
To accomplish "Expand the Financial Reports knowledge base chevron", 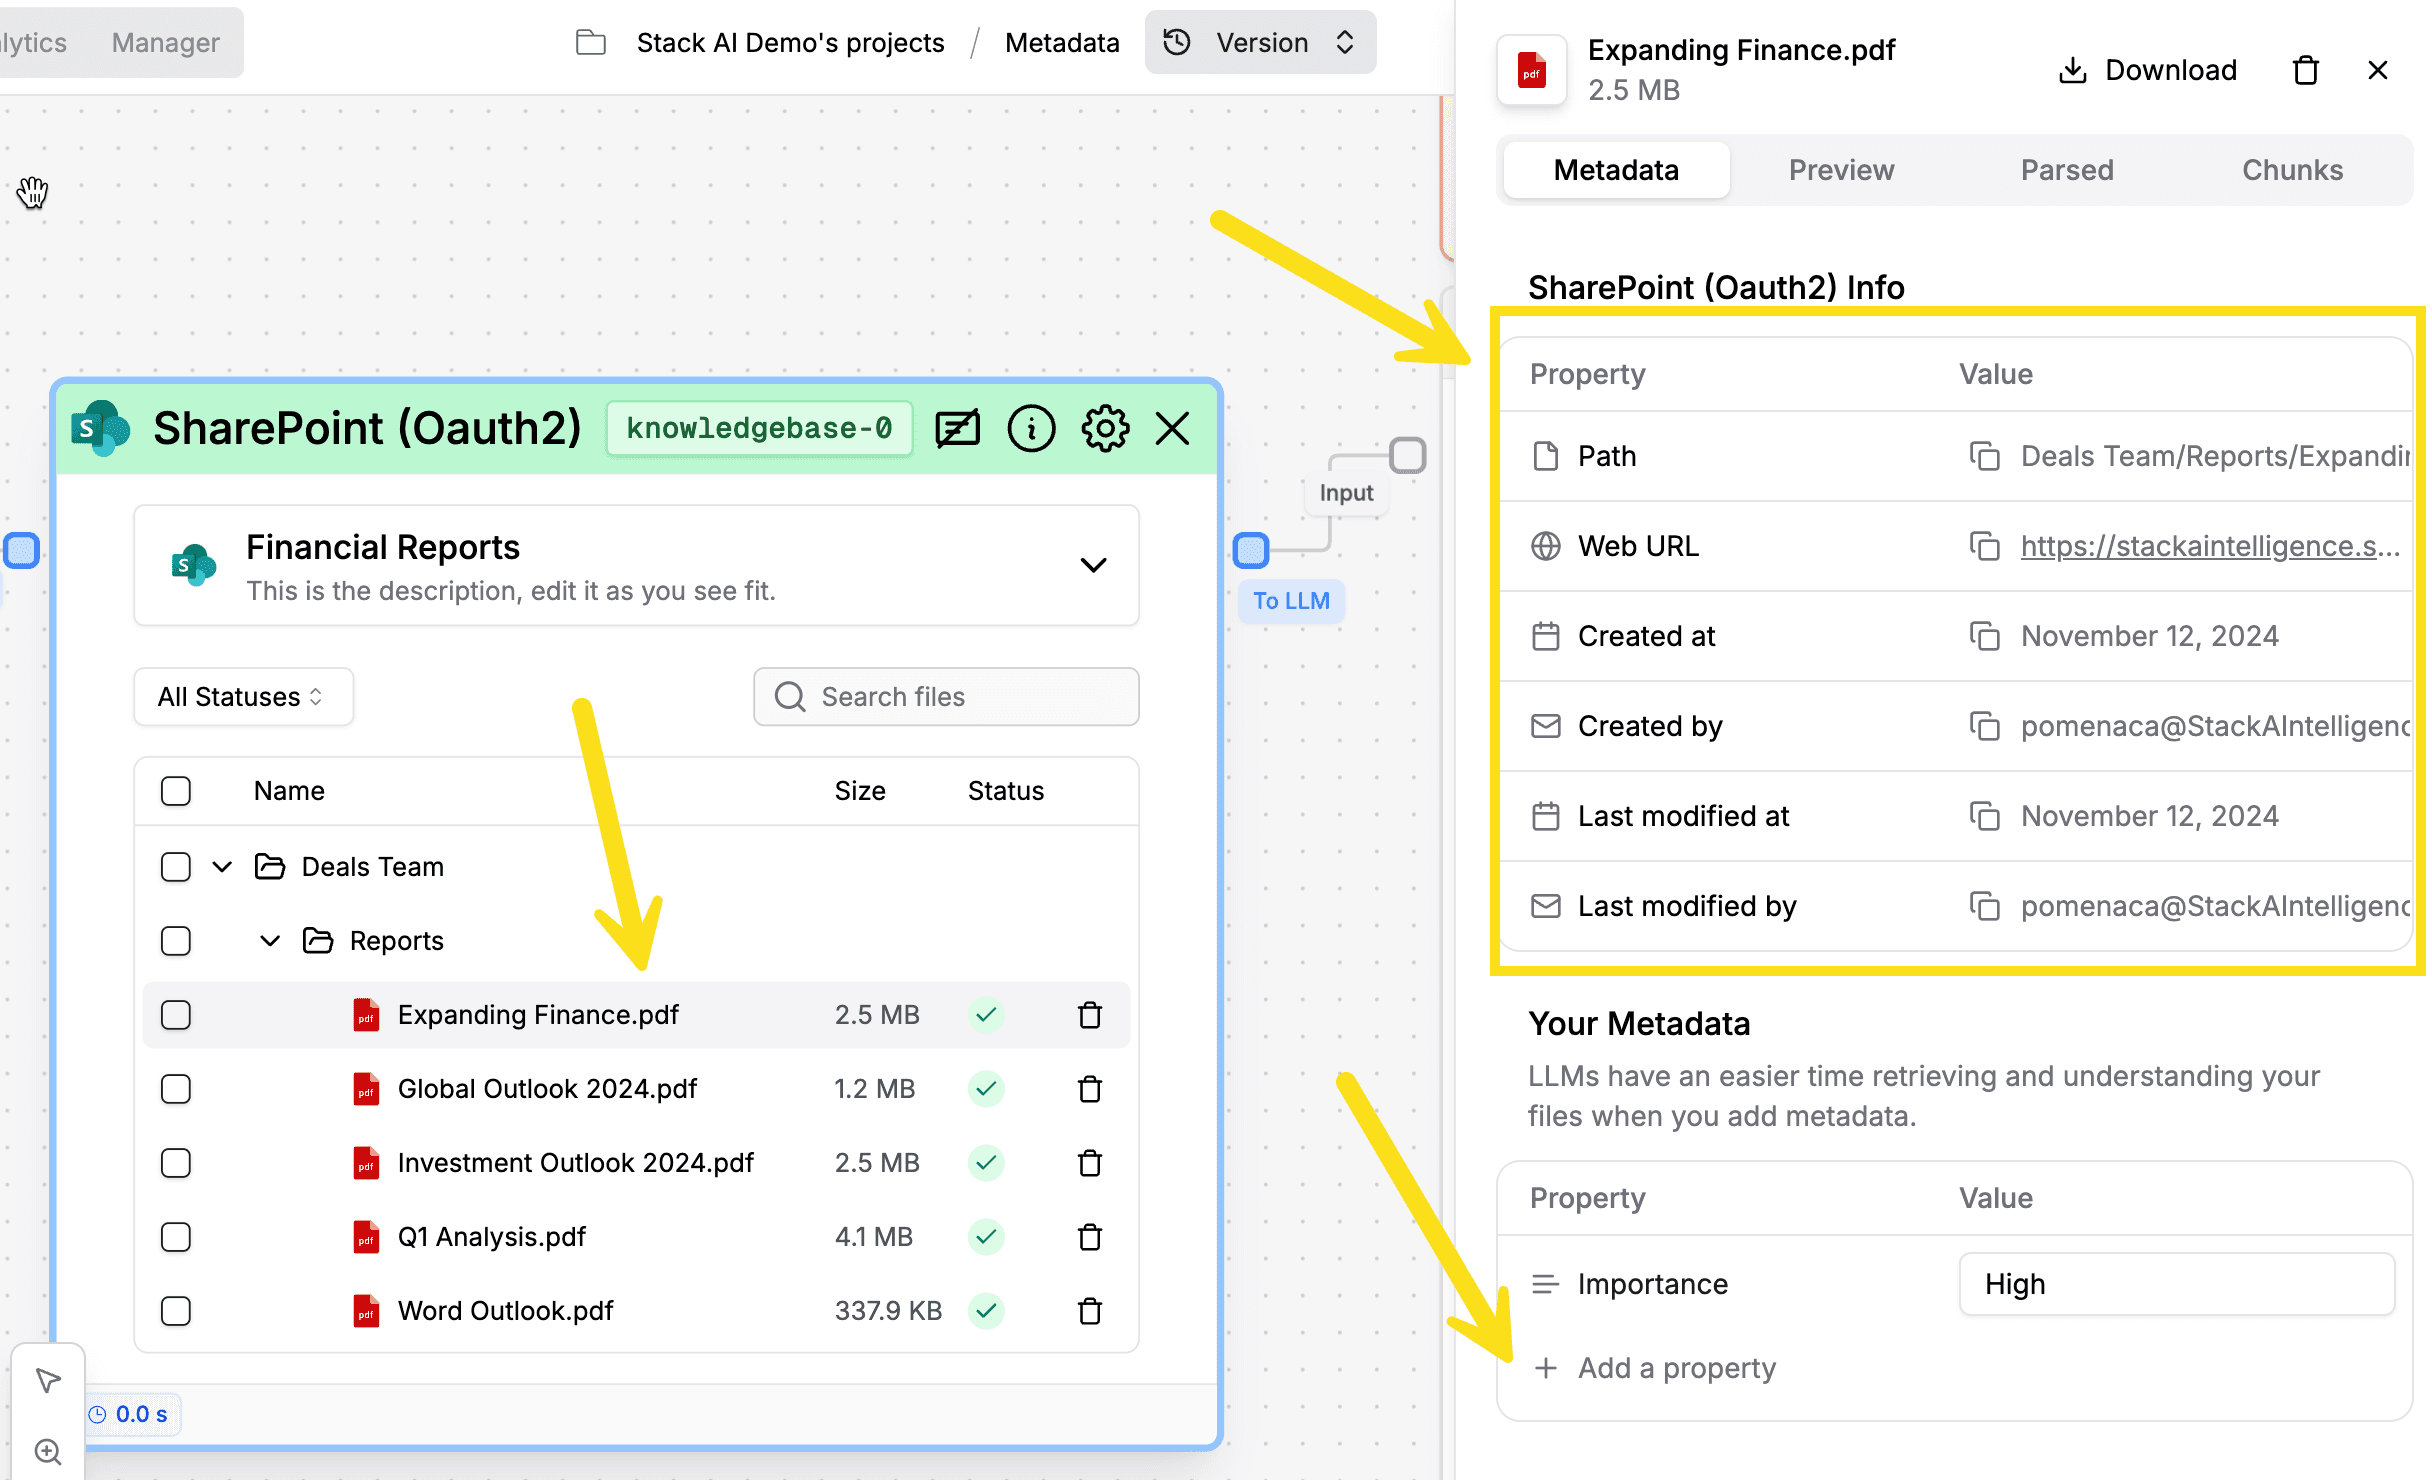I will [x=1094, y=565].
